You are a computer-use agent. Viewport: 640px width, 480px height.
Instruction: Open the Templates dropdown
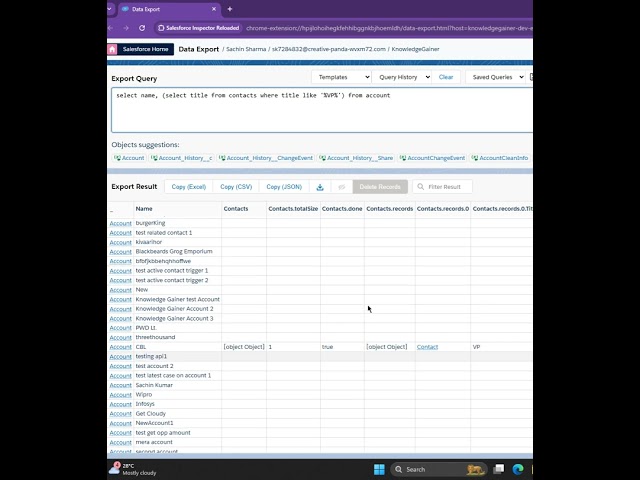point(341,77)
